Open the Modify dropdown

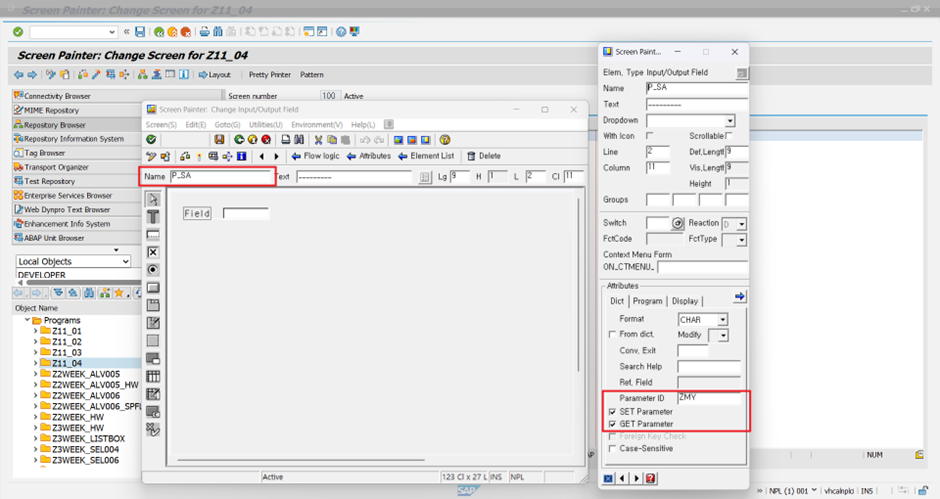(x=723, y=335)
